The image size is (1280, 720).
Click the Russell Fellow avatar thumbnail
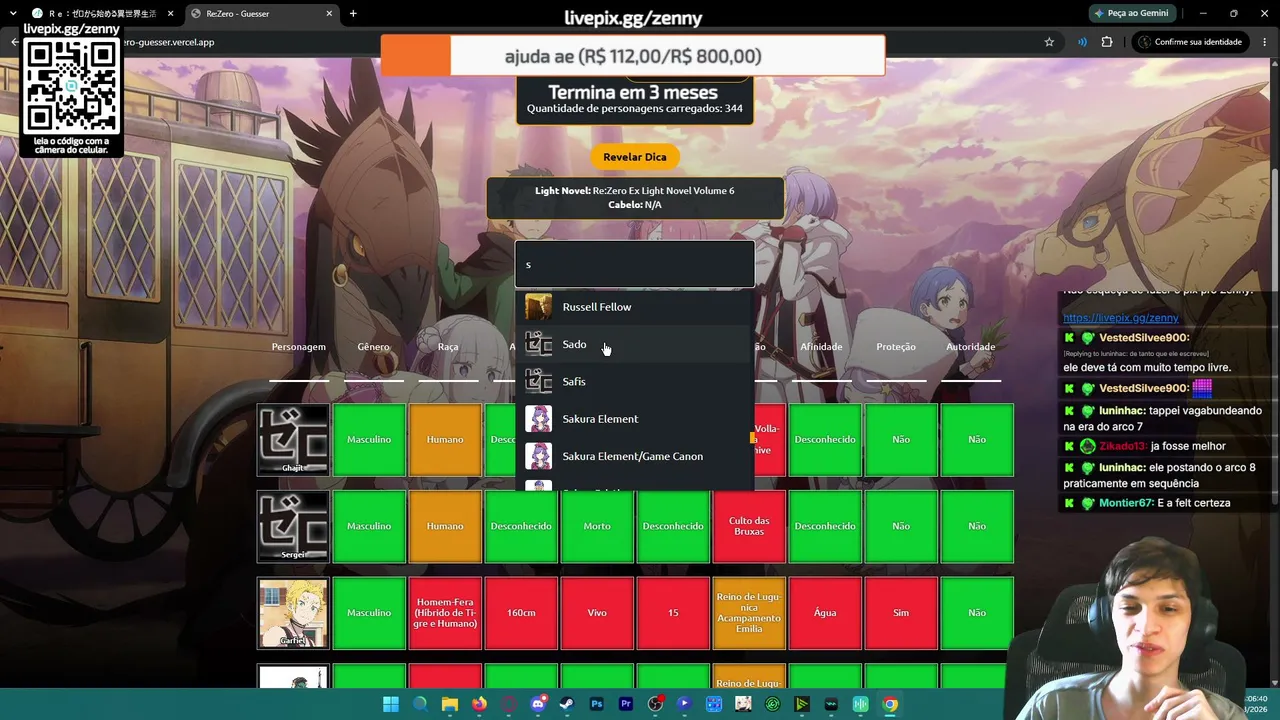click(538, 307)
